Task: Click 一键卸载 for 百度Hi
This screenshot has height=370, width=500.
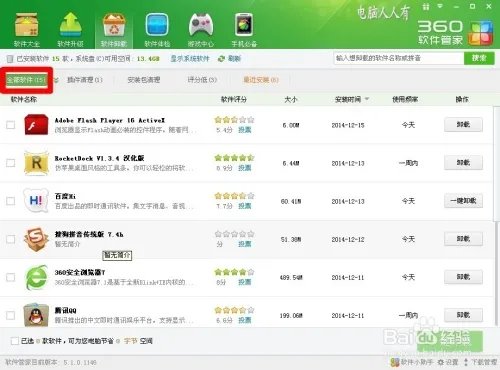Action: tap(463, 201)
